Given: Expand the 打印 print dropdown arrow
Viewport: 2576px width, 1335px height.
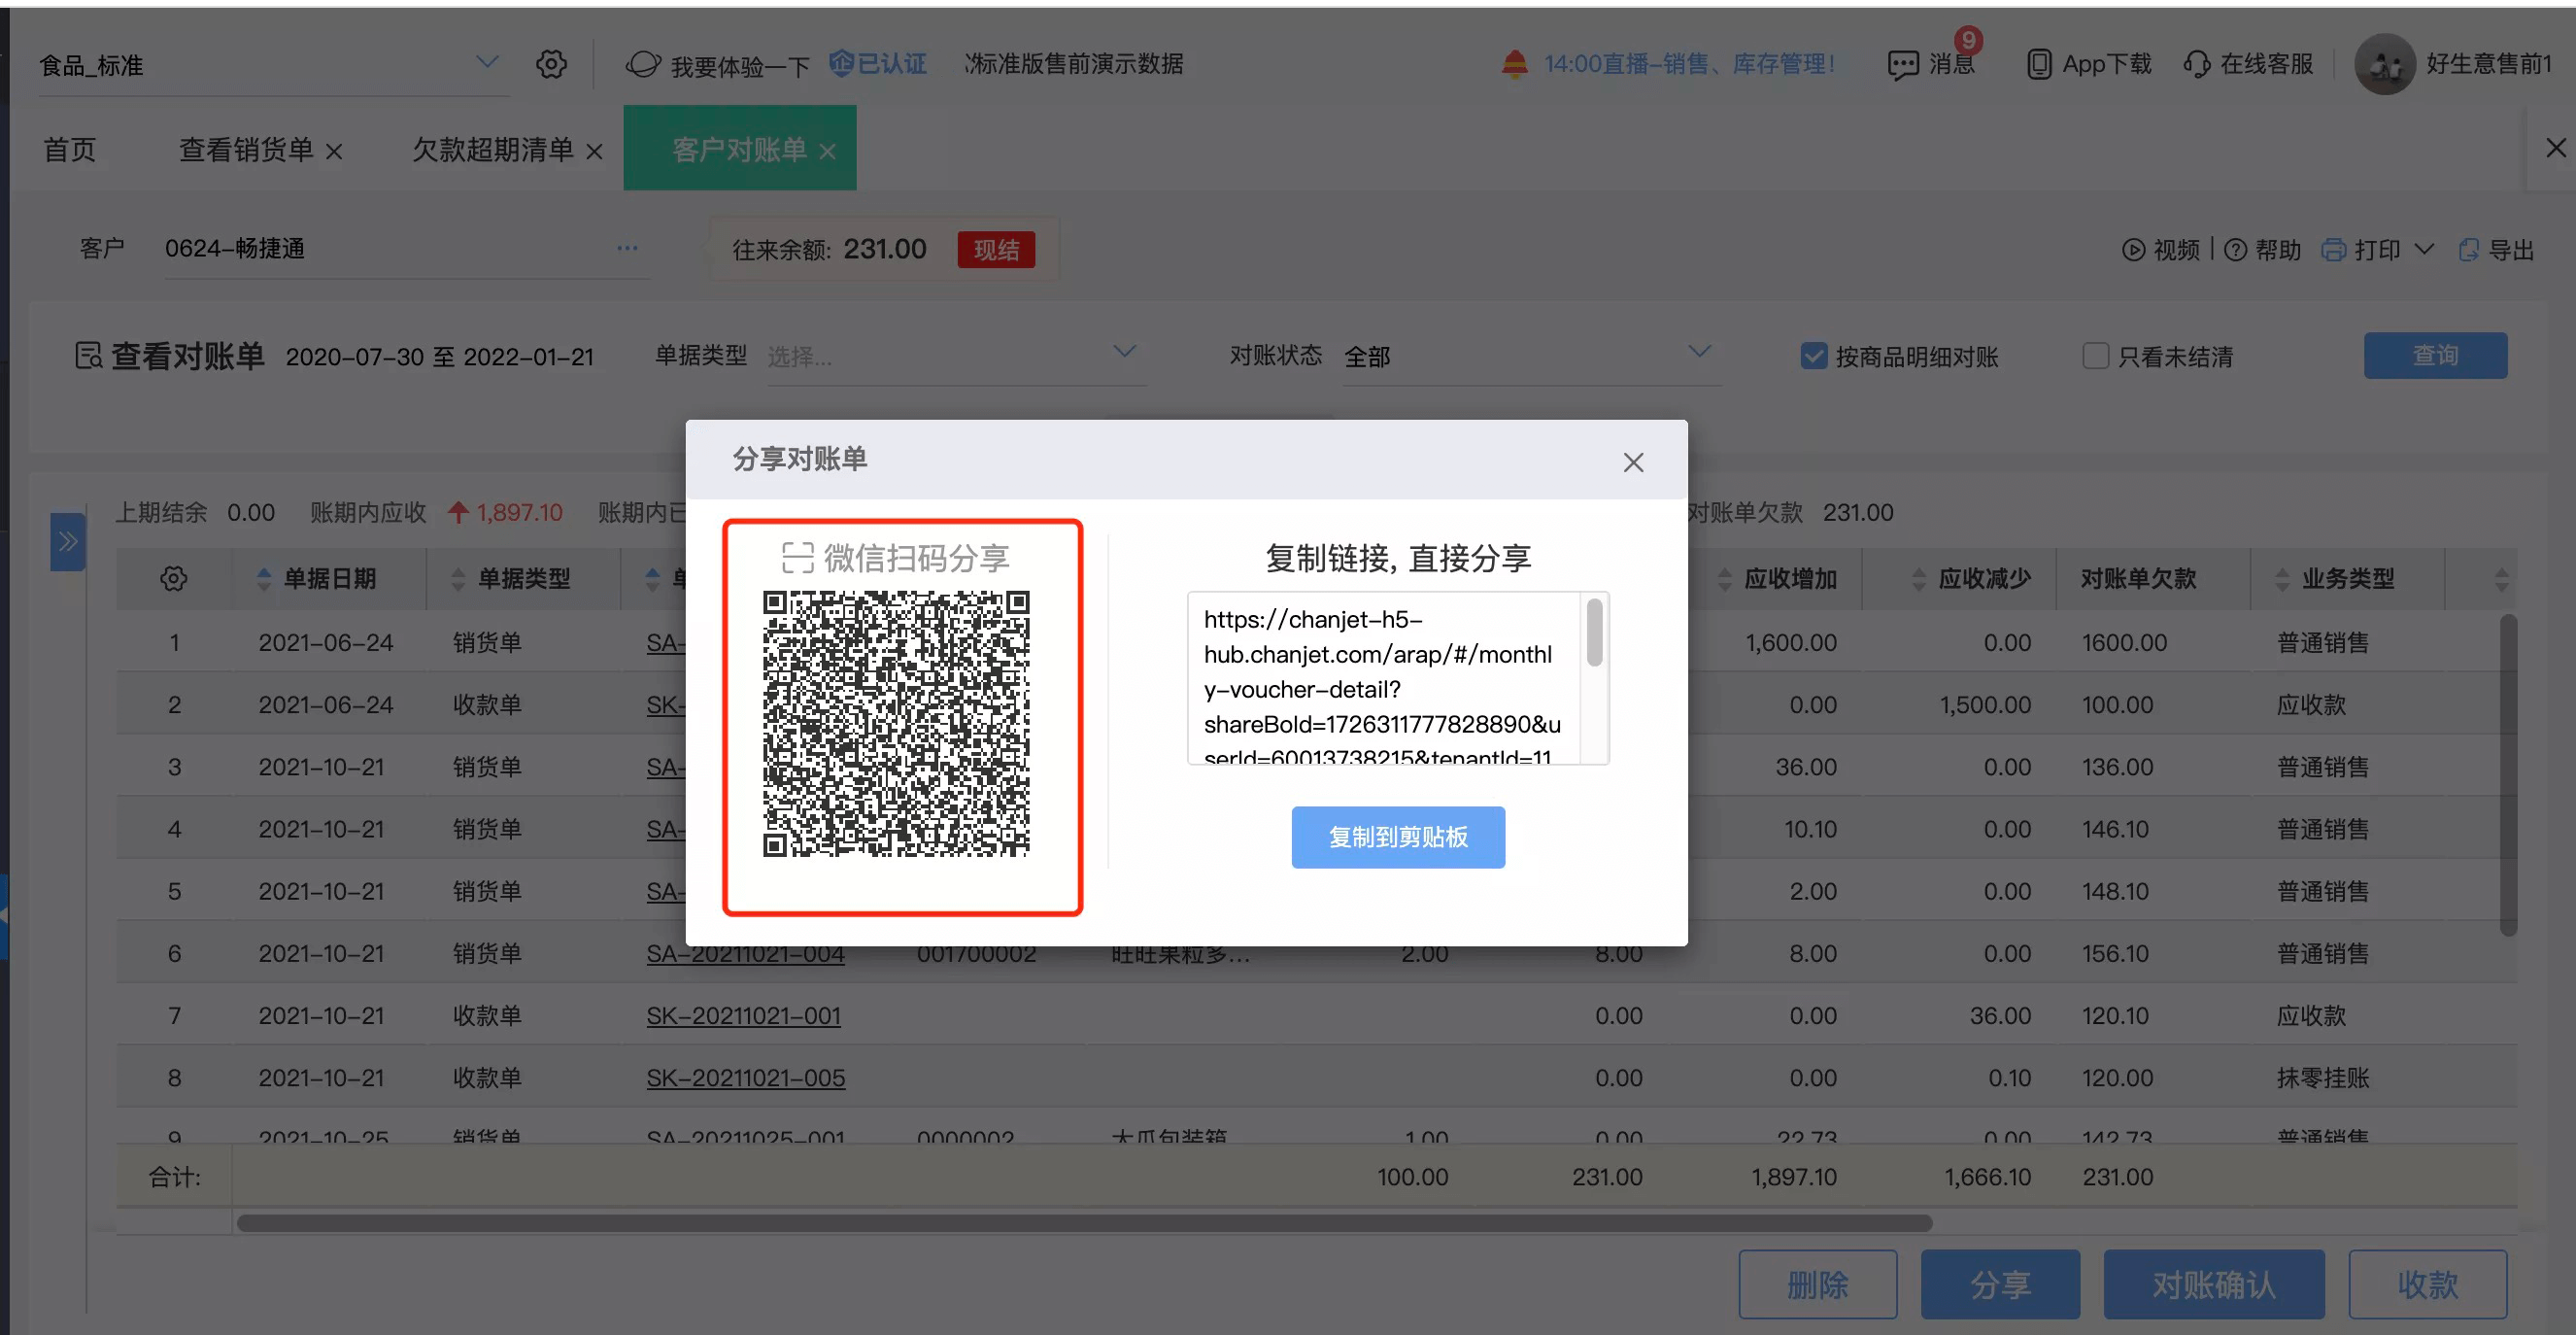Looking at the screenshot, I should coord(2423,250).
